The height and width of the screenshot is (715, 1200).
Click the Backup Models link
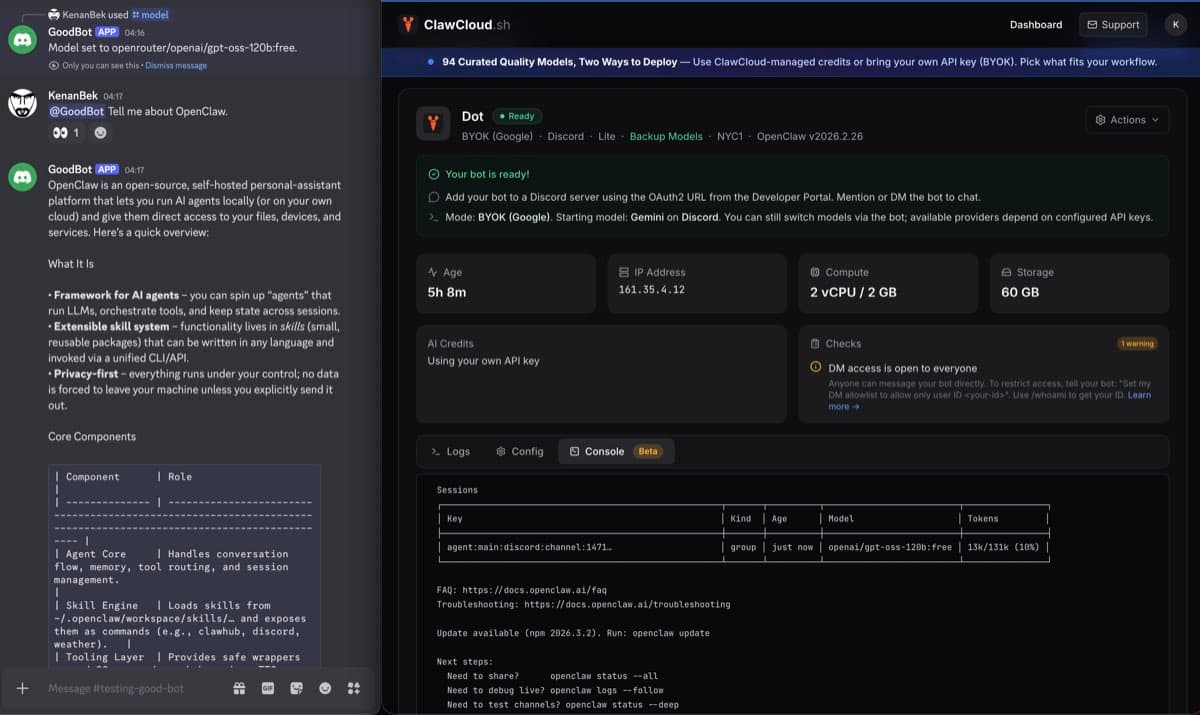pyautogui.click(x=666, y=136)
